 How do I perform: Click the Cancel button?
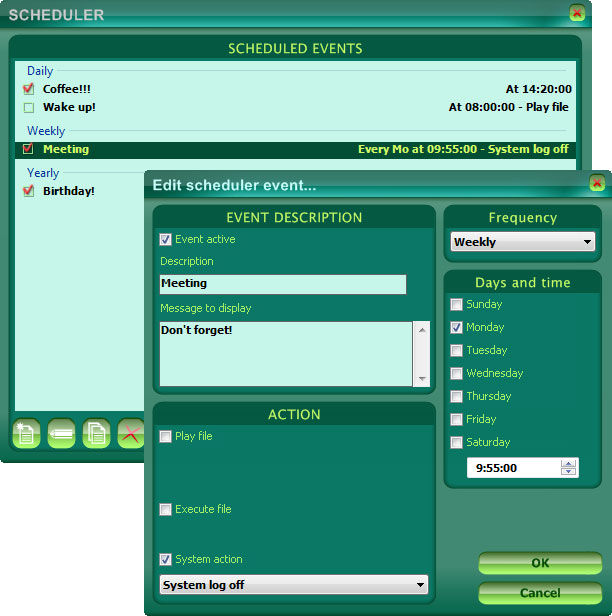pos(540,593)
